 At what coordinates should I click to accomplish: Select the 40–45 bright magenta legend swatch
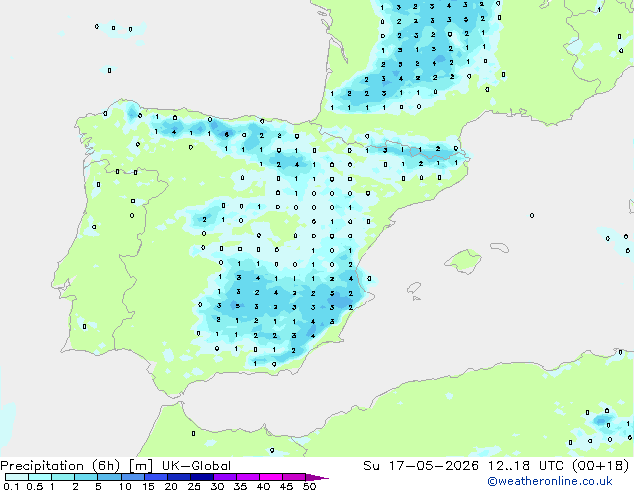click(271, 477)
